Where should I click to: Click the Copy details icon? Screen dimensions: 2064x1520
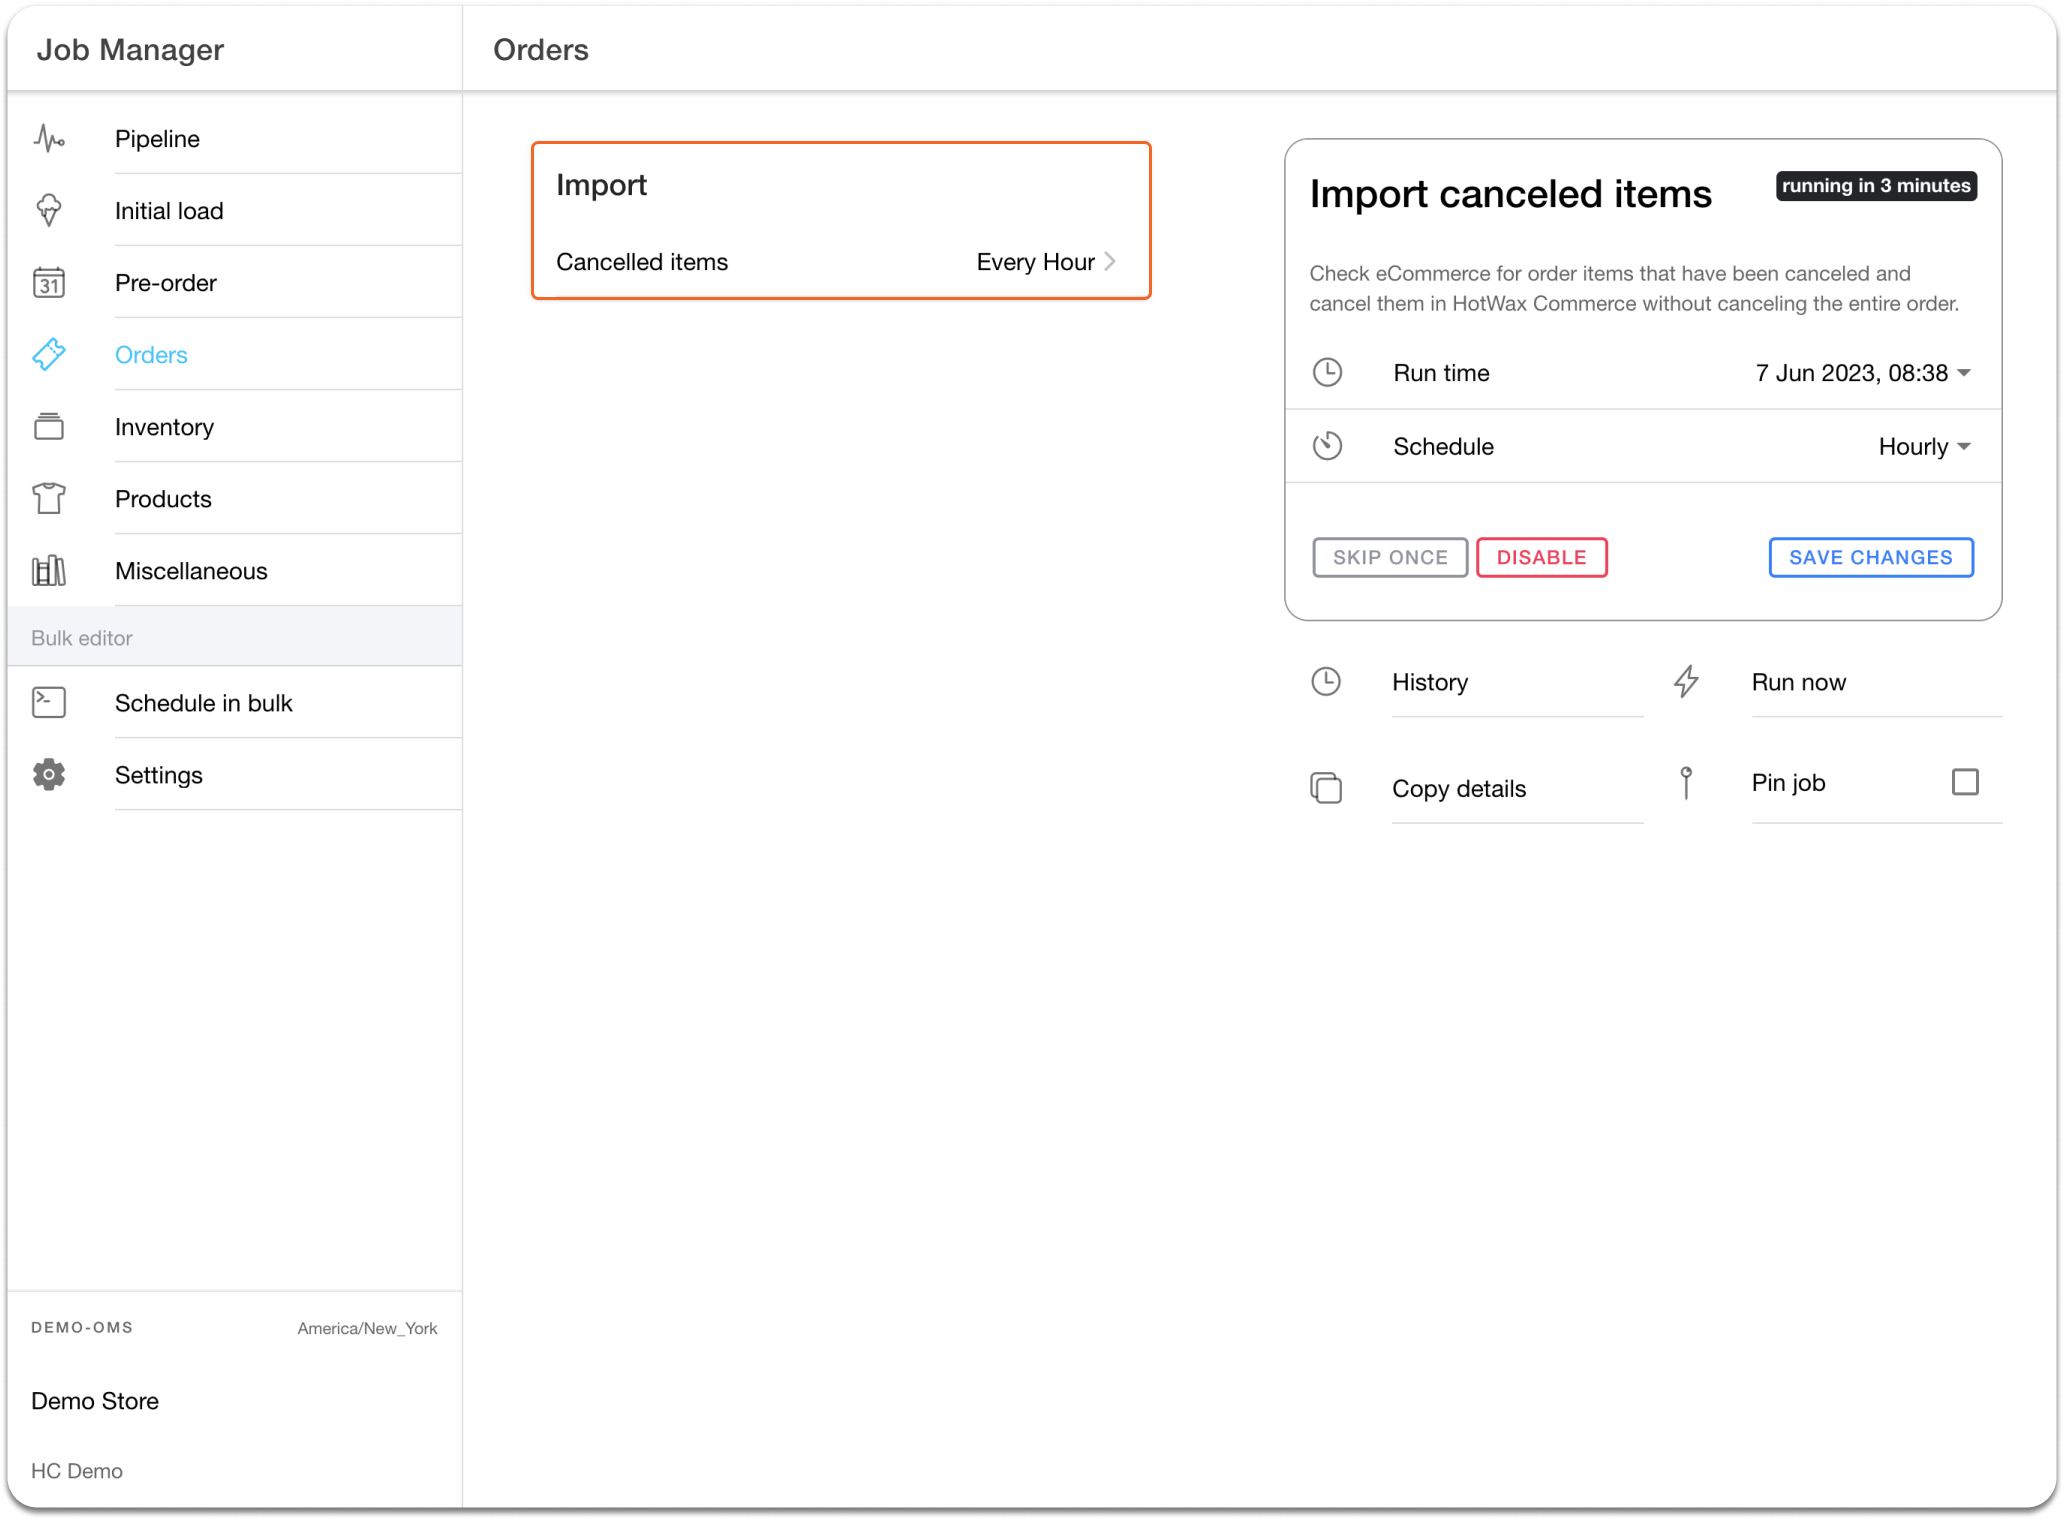1326,788
